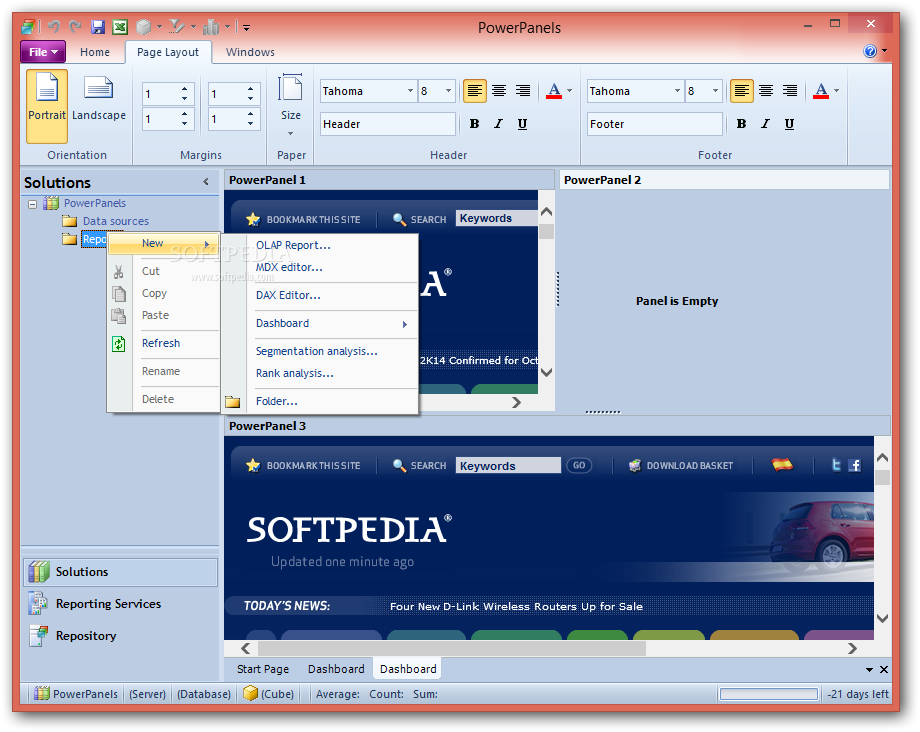The height and width of the screenshot is (732, 920).
Task: Select Portrait orientation
Action: [47, 106]
